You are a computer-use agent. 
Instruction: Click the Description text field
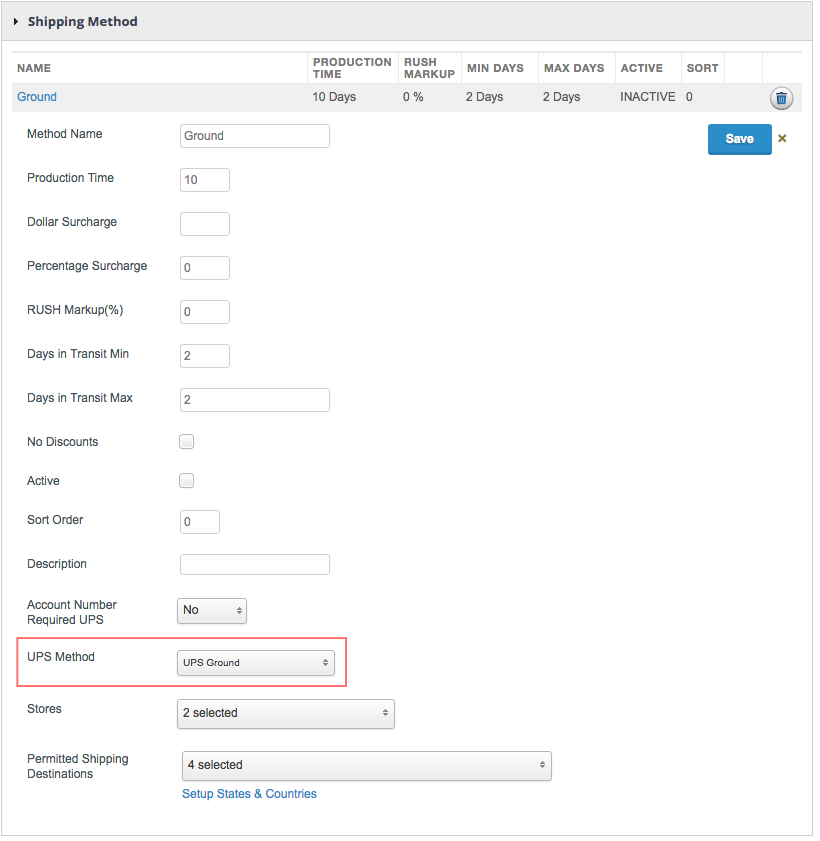255,565
